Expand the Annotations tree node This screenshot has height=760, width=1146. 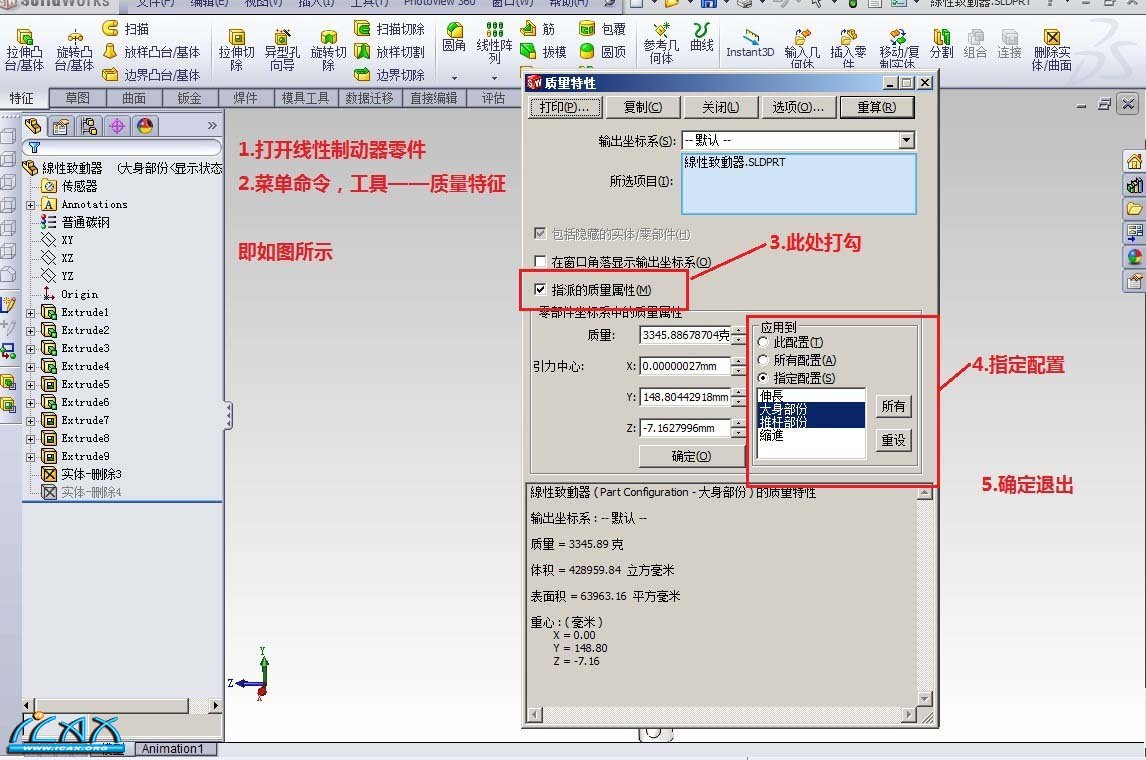pos(31,205)
